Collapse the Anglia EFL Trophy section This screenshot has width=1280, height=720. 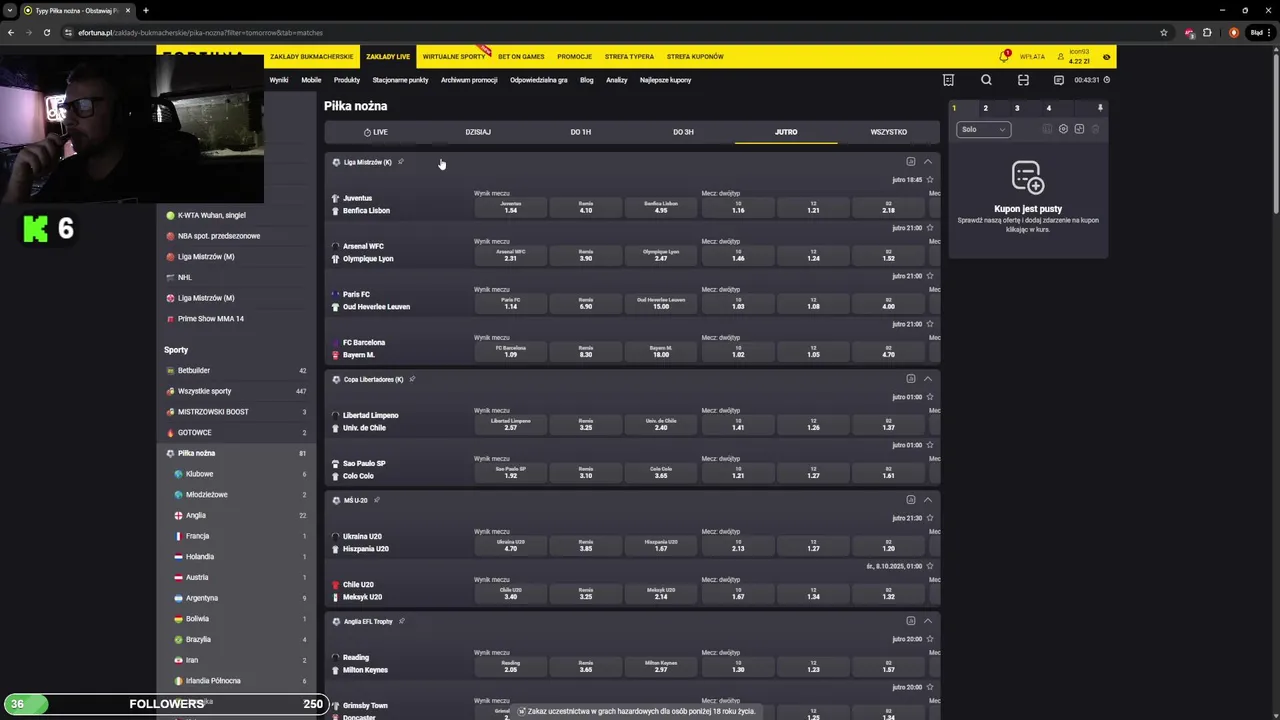click(x=928, y=621)
